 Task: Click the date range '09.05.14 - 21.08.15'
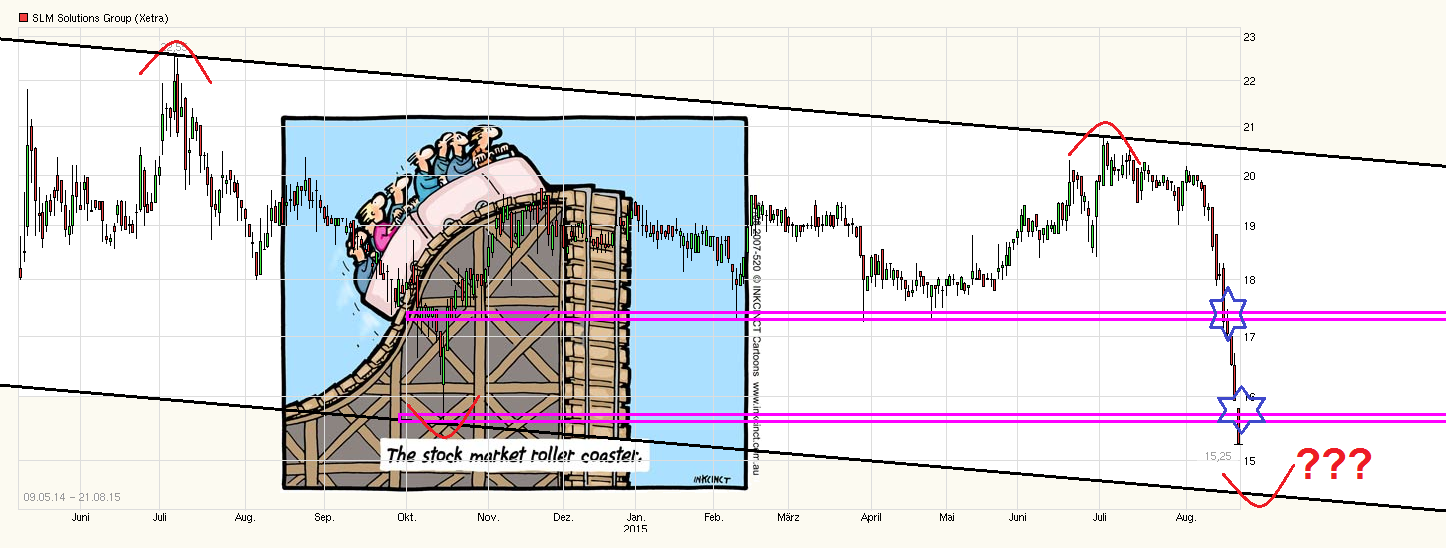click(71, 496)
